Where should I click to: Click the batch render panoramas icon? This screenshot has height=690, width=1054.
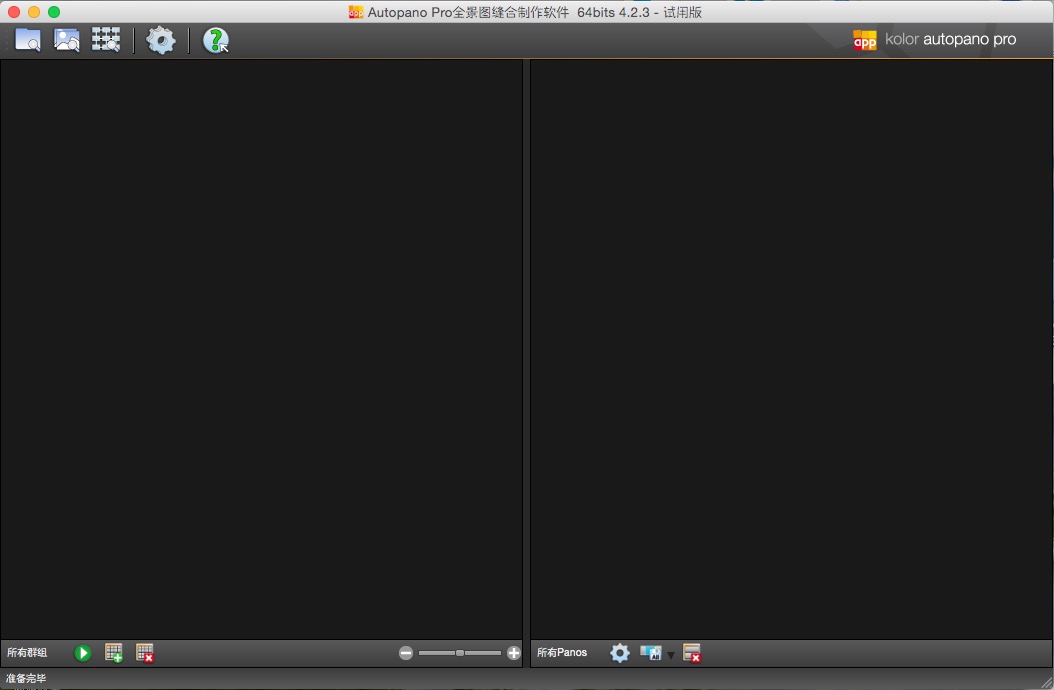coord(651,653)
